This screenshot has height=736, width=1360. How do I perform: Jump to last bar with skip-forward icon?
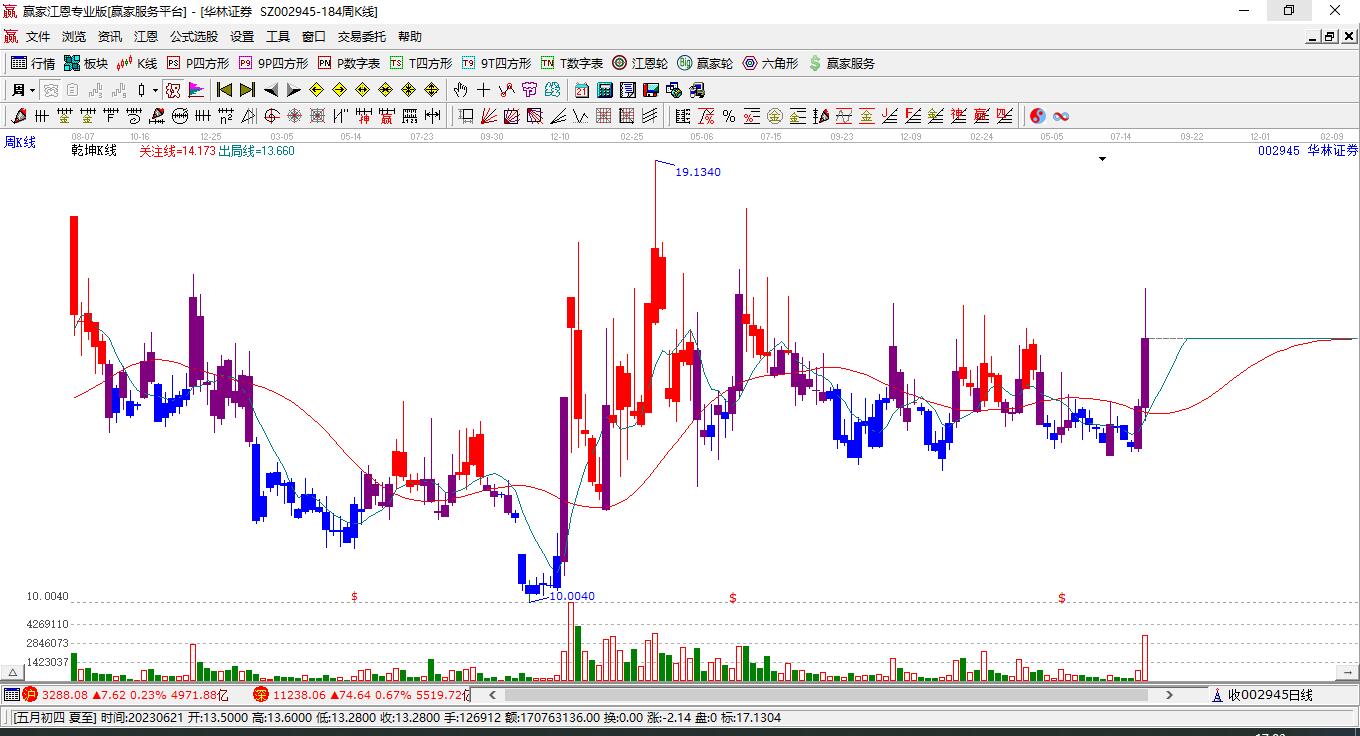pyautogui.click(x=247, y=90)
